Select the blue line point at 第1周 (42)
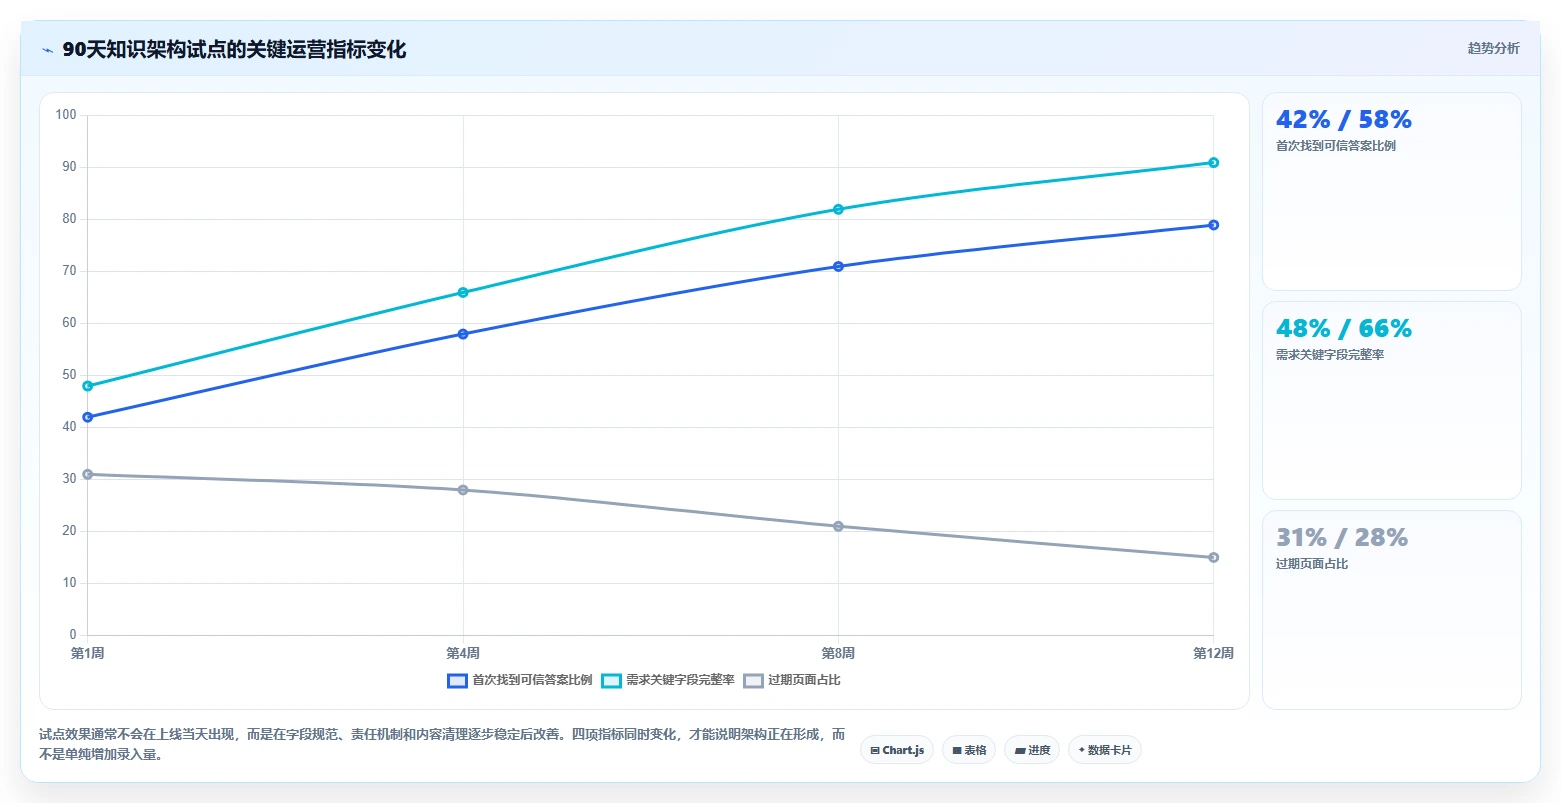The height and width of the screenshot is (803, 1561). pyautogui.click(x=88, y=417)
